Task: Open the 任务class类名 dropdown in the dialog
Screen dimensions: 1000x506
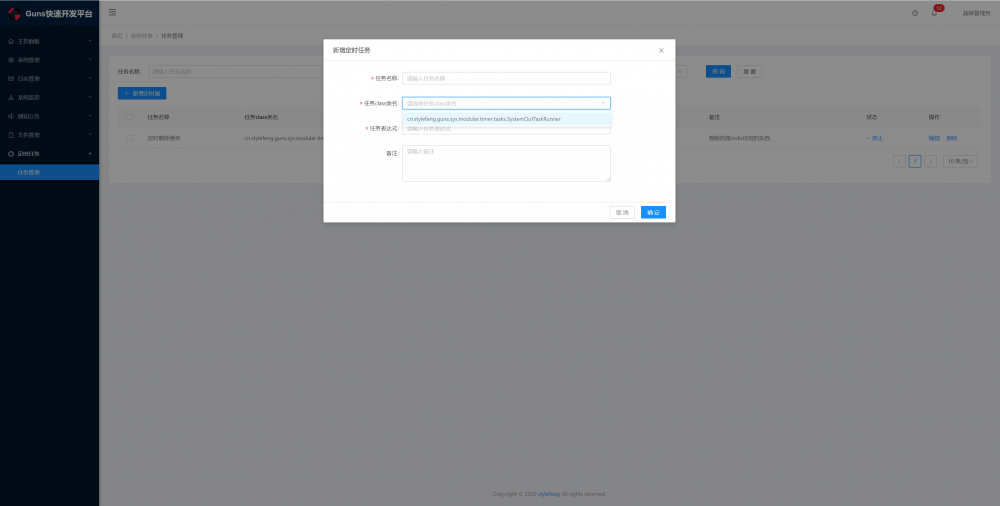Action: [506, 103]
